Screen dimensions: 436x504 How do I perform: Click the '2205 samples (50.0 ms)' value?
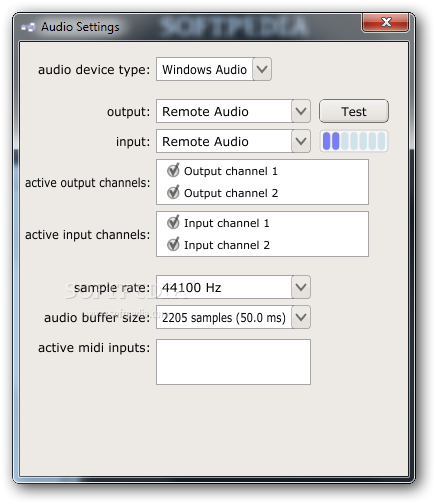[224, 317]
